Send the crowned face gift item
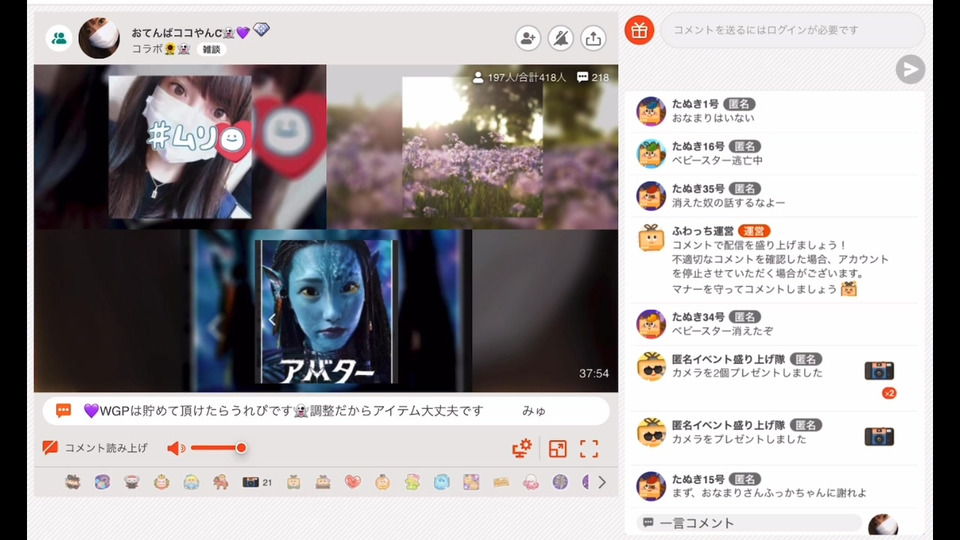The image size is (960, 540). 161,482
